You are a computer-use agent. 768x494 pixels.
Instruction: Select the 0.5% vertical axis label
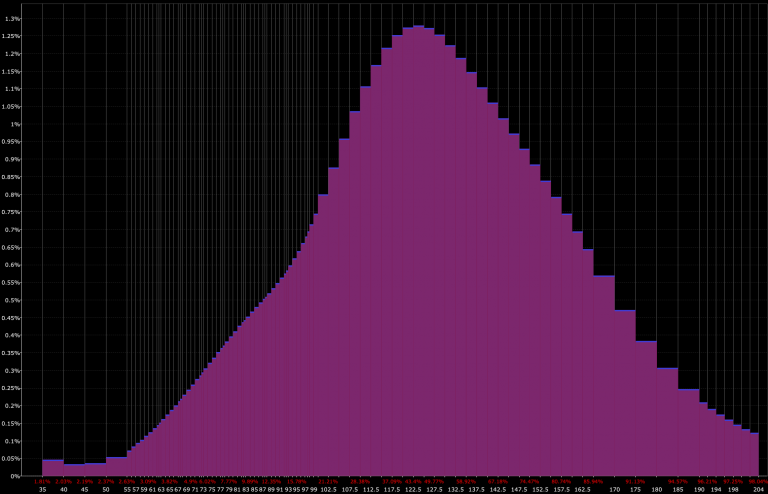point(12,301)
